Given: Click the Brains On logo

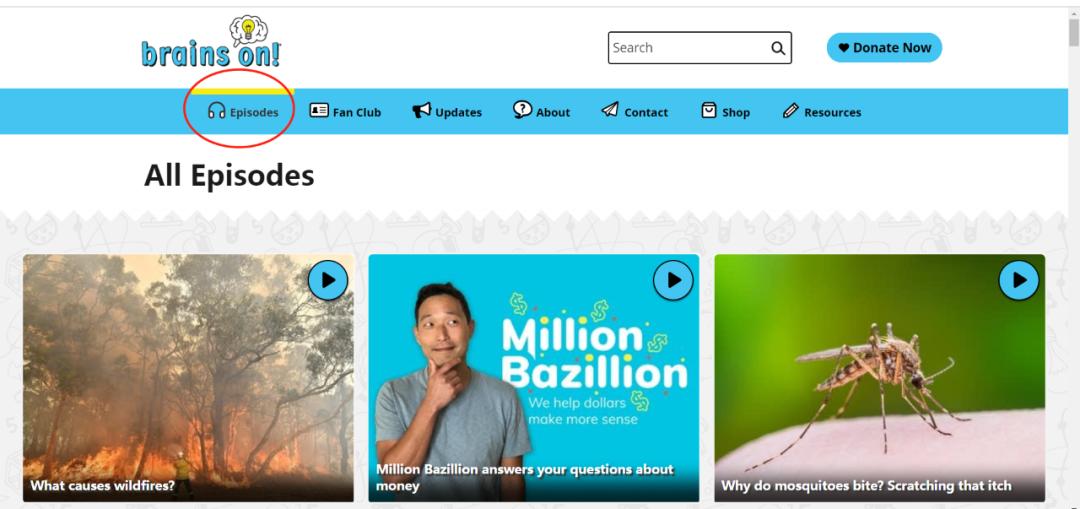Looking at the screenshot, I should (211, 43).
